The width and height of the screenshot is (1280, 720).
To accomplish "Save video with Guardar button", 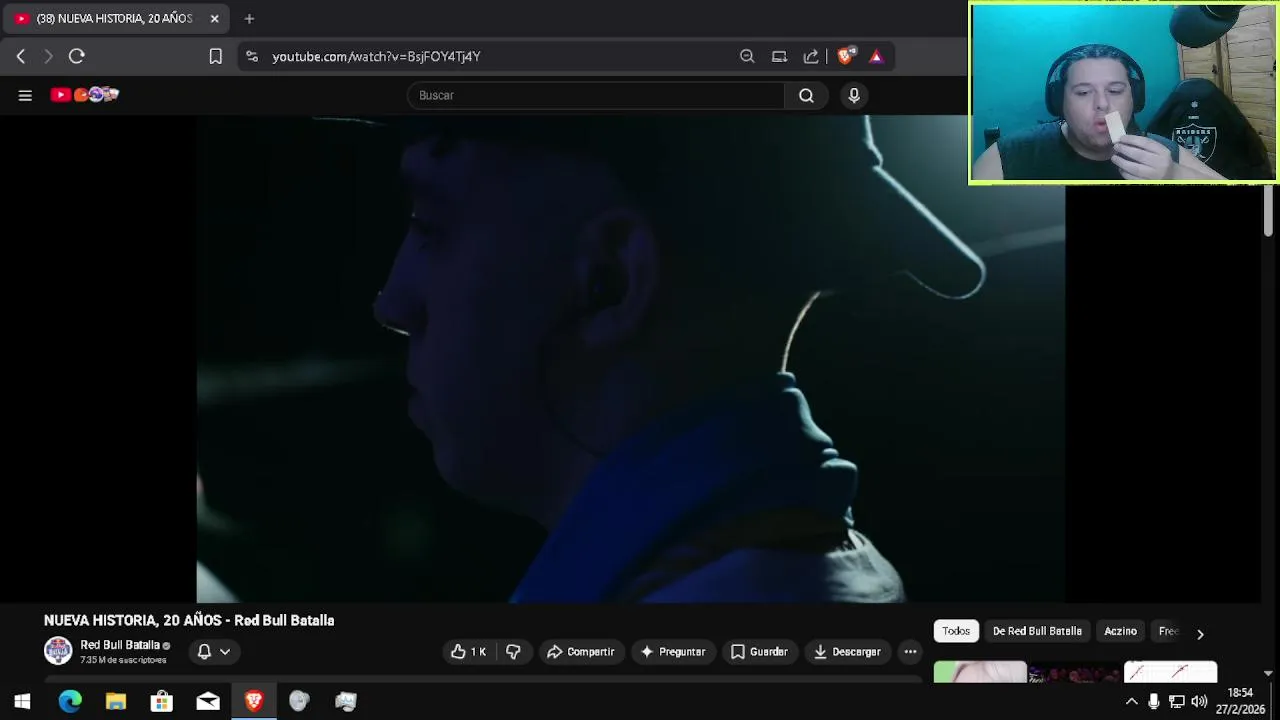I will (x=759, y=652).
